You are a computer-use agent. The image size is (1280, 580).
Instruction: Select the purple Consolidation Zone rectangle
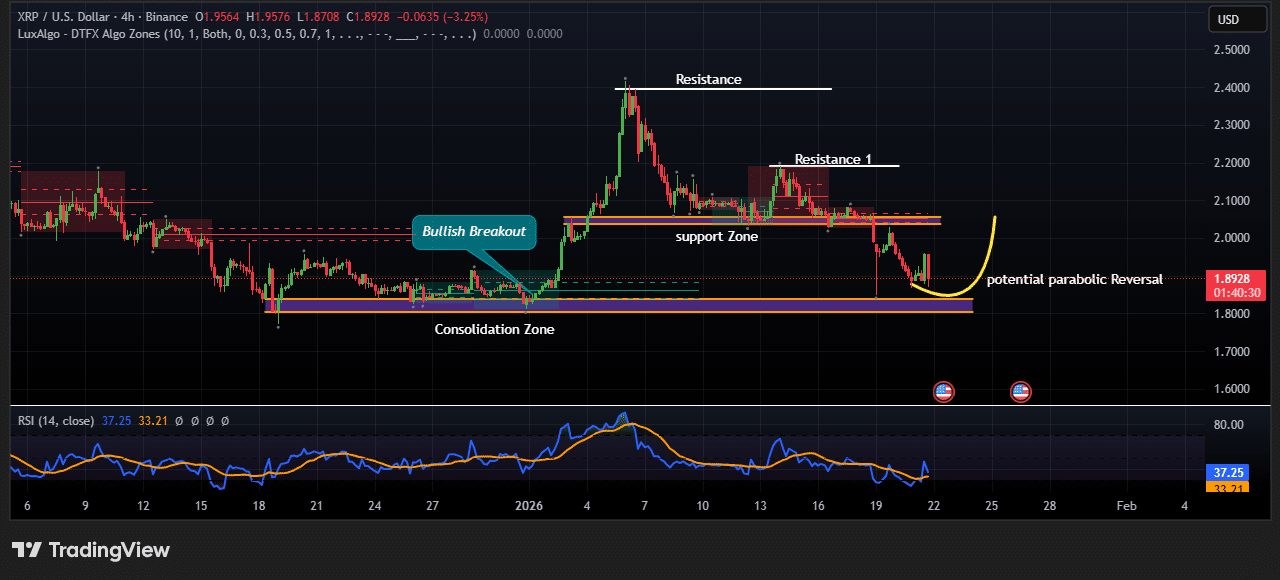tap(618, 305)
